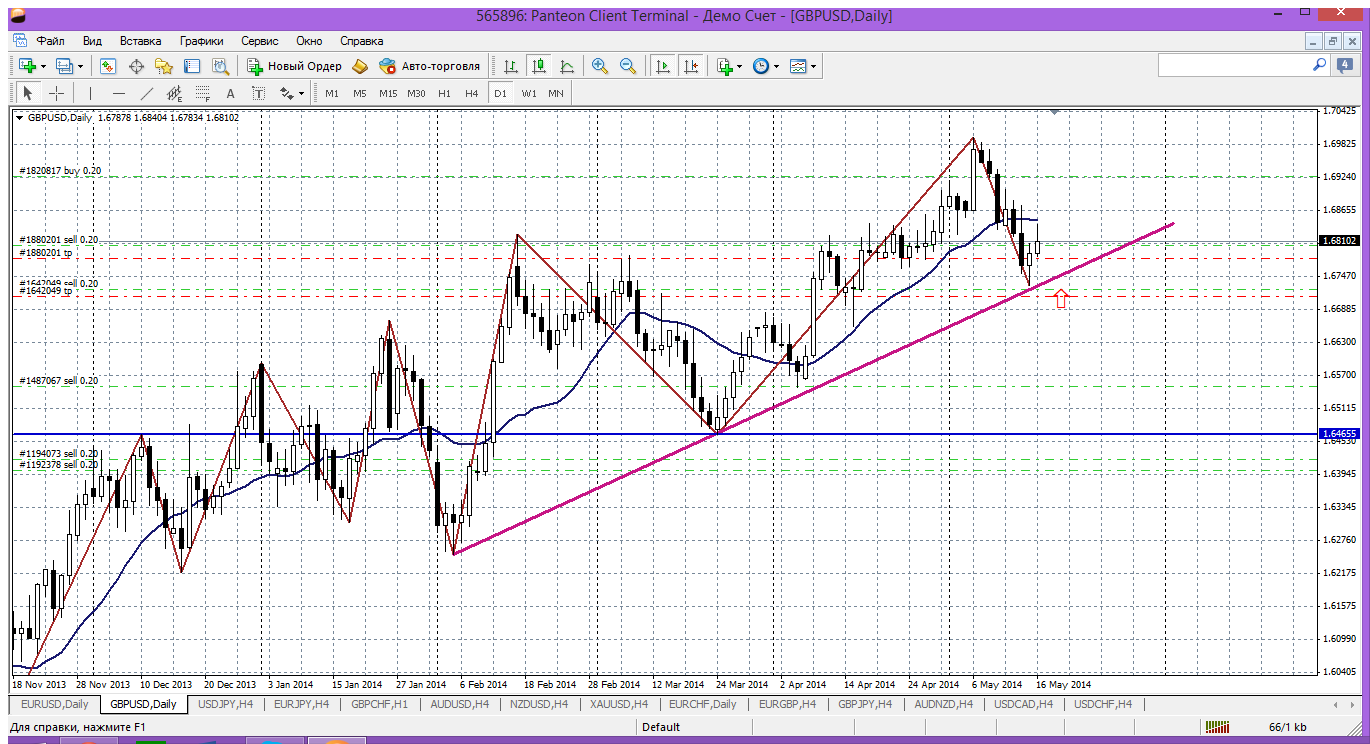
Task: Open the New Order (Новый Ордер) dialog
Action: [x=295, y=66]
